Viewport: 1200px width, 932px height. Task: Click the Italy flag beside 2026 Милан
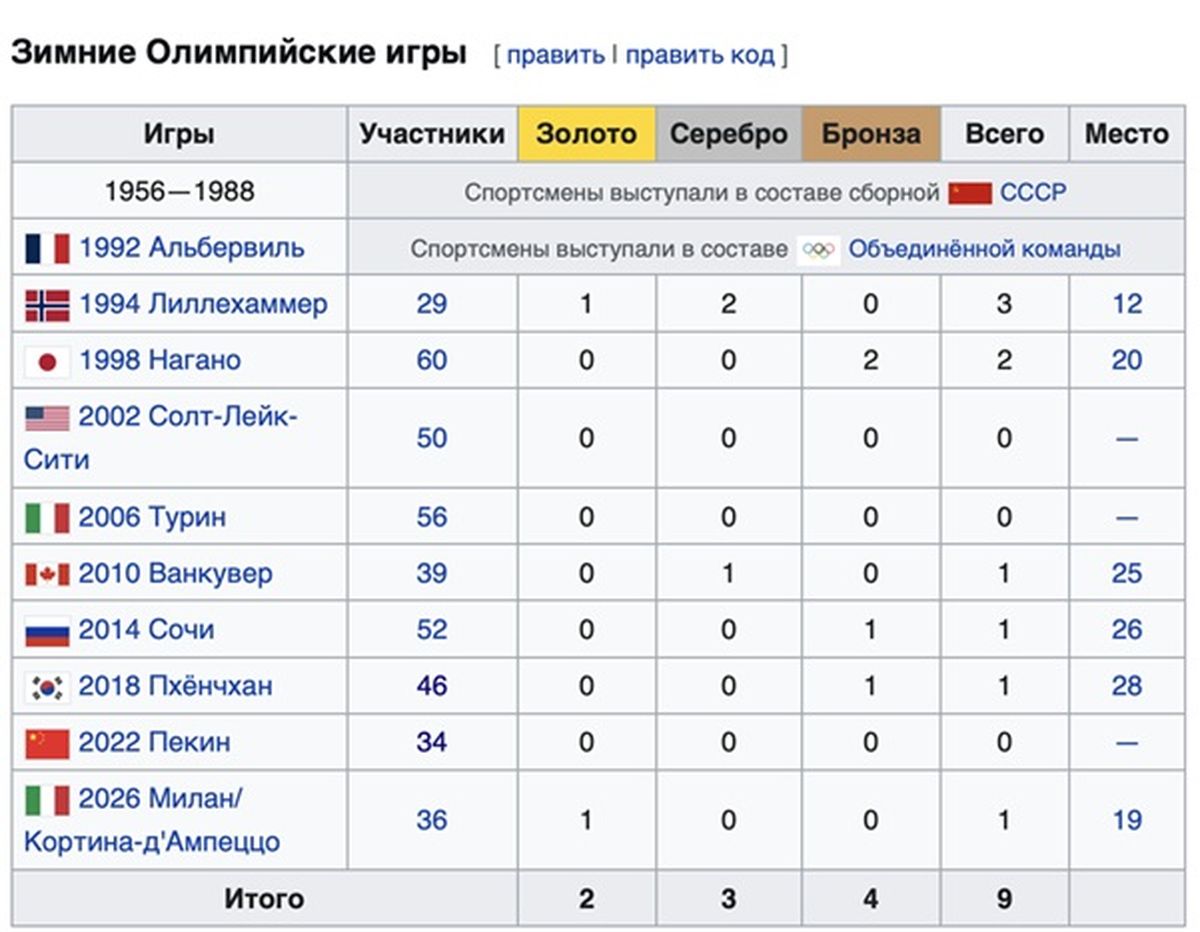tap(47, 800)
